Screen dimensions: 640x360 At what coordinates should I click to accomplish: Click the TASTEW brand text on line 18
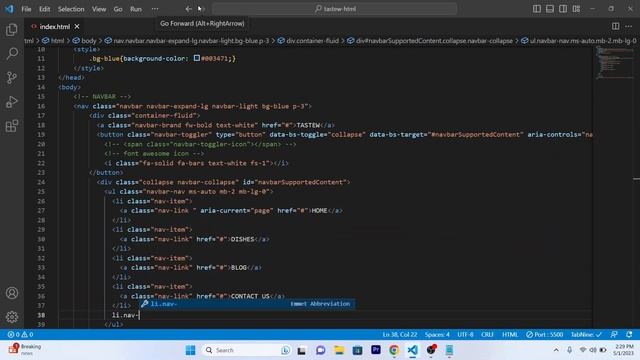308,125
